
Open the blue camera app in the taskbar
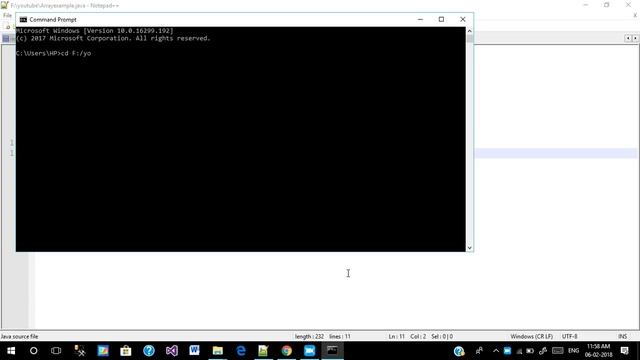[309, 351]
